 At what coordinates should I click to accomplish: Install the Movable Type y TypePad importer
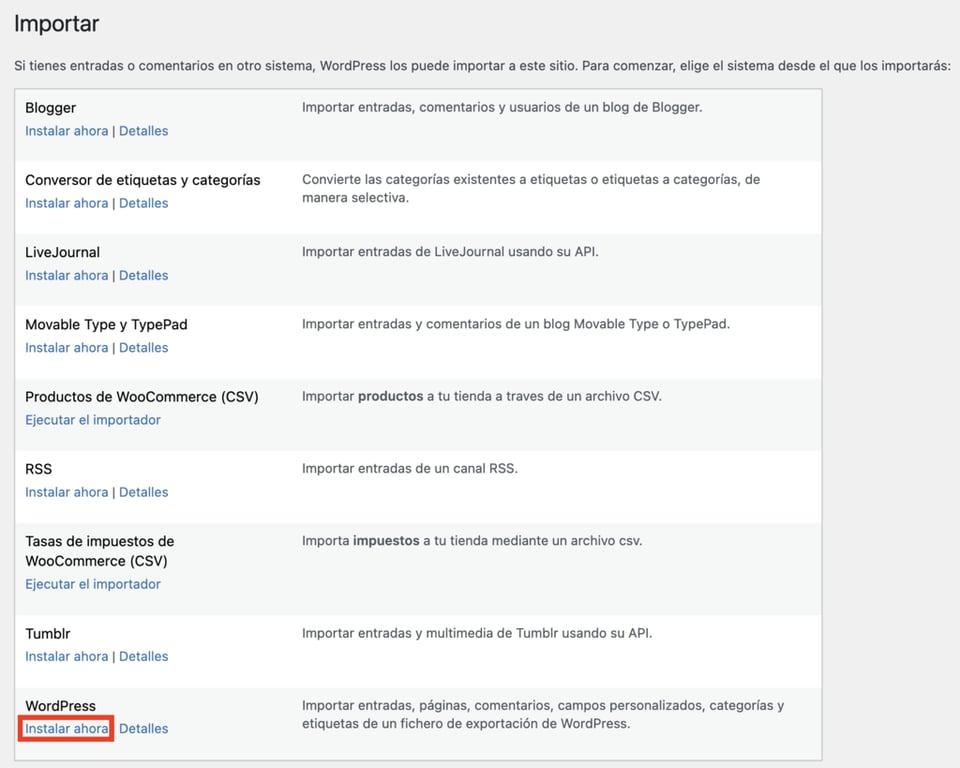66,347
